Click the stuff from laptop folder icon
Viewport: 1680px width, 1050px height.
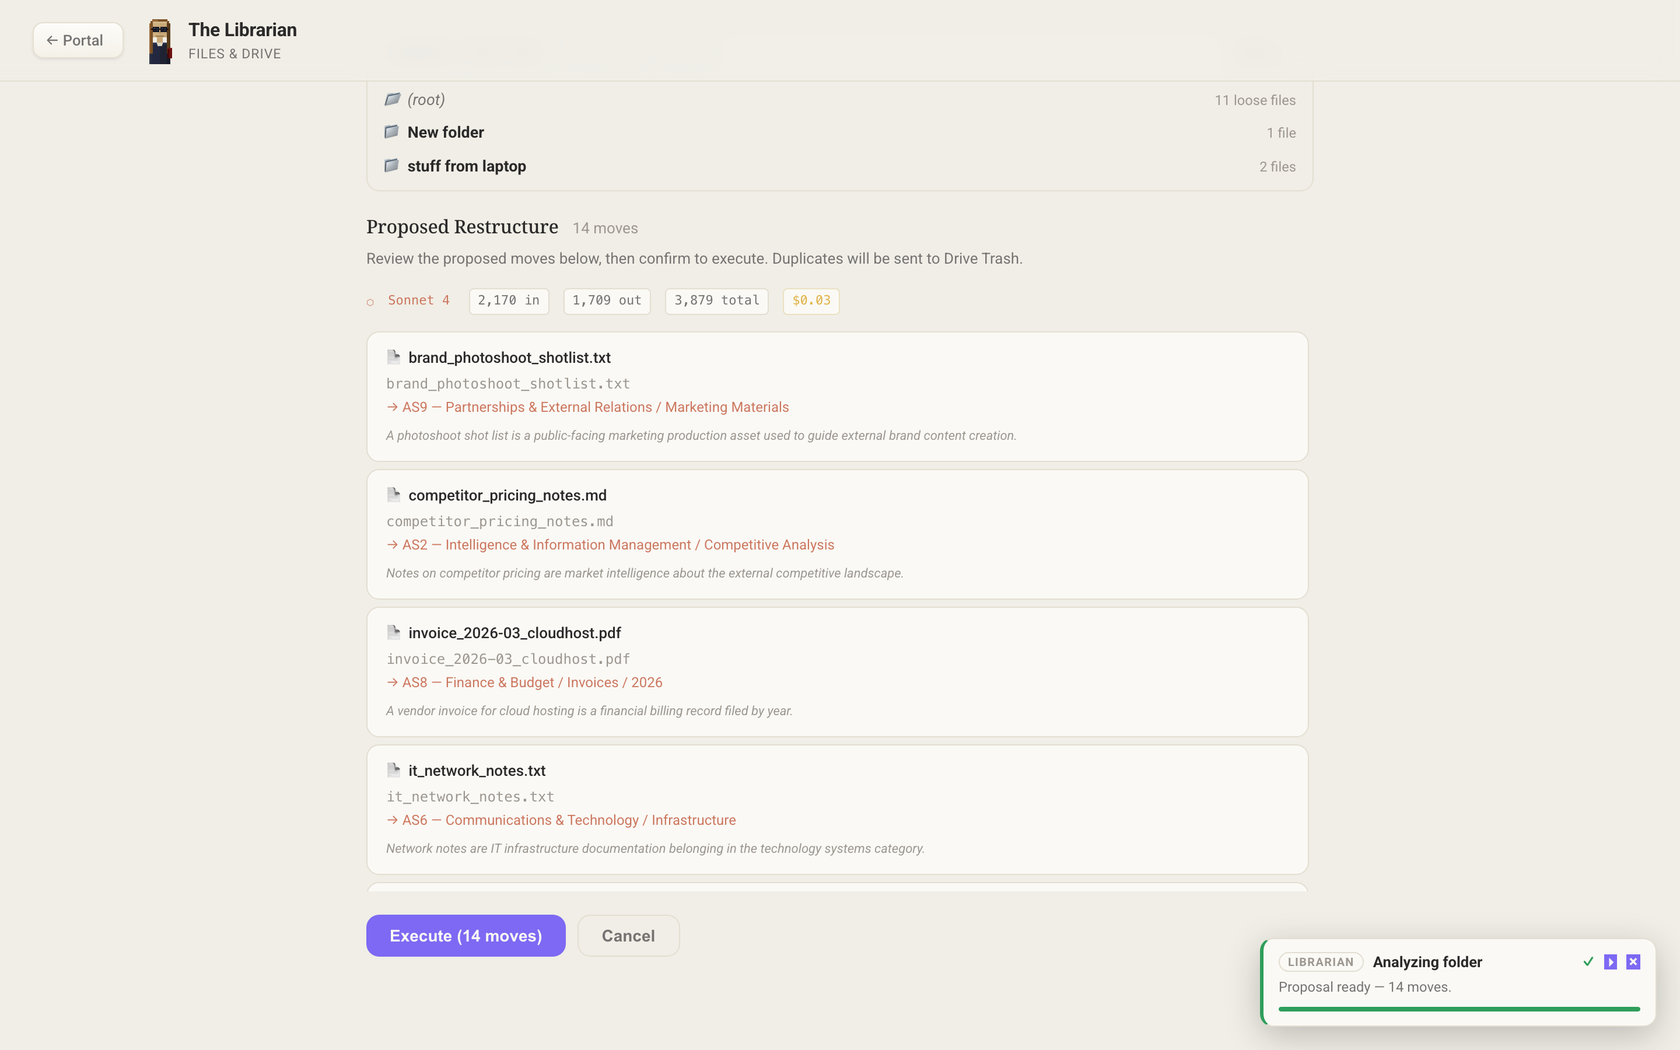392,166
